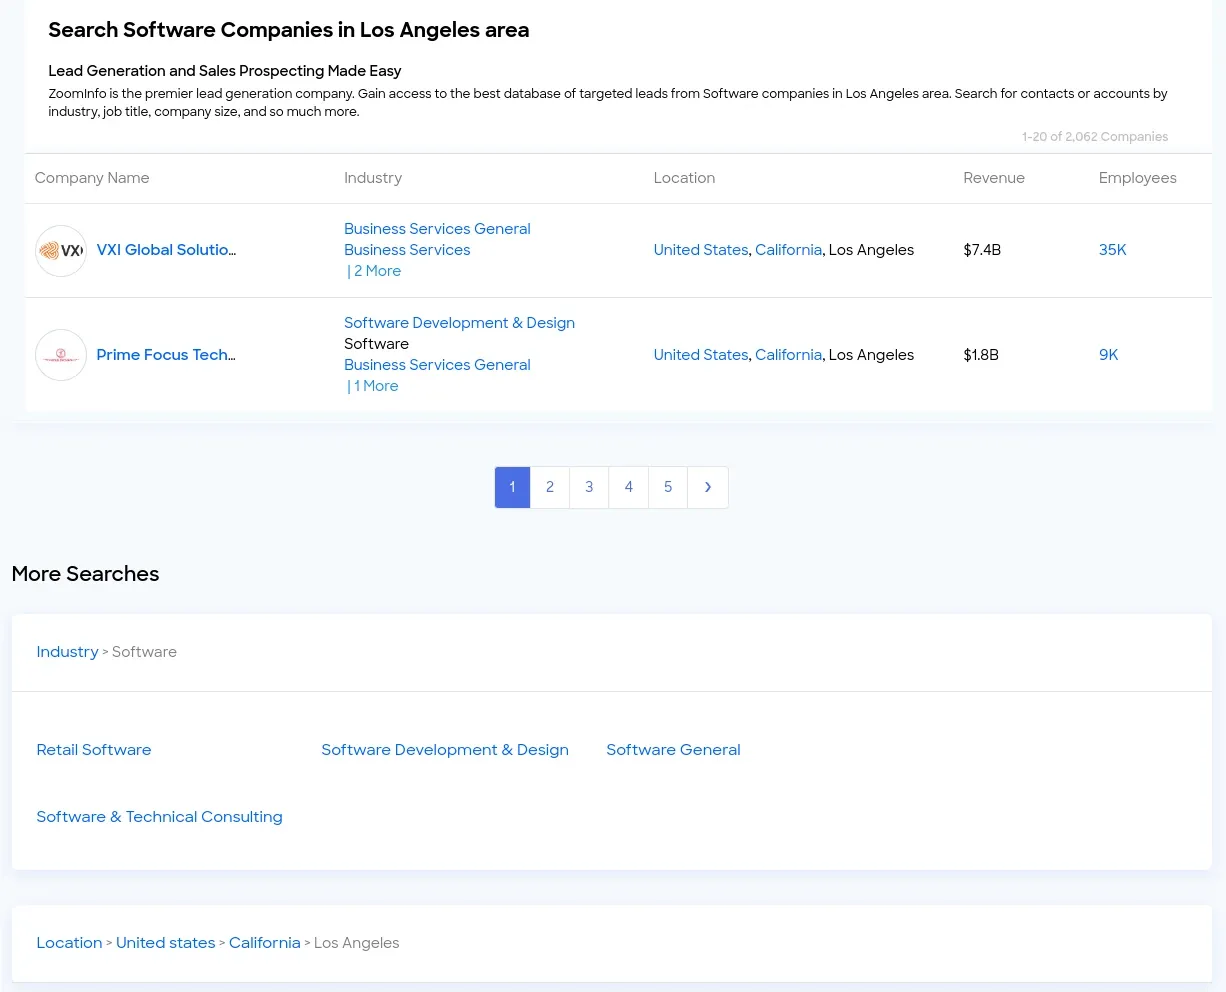1226x992 pixels.
Task: Open the Retail Software search
Action: click(93, 749)
